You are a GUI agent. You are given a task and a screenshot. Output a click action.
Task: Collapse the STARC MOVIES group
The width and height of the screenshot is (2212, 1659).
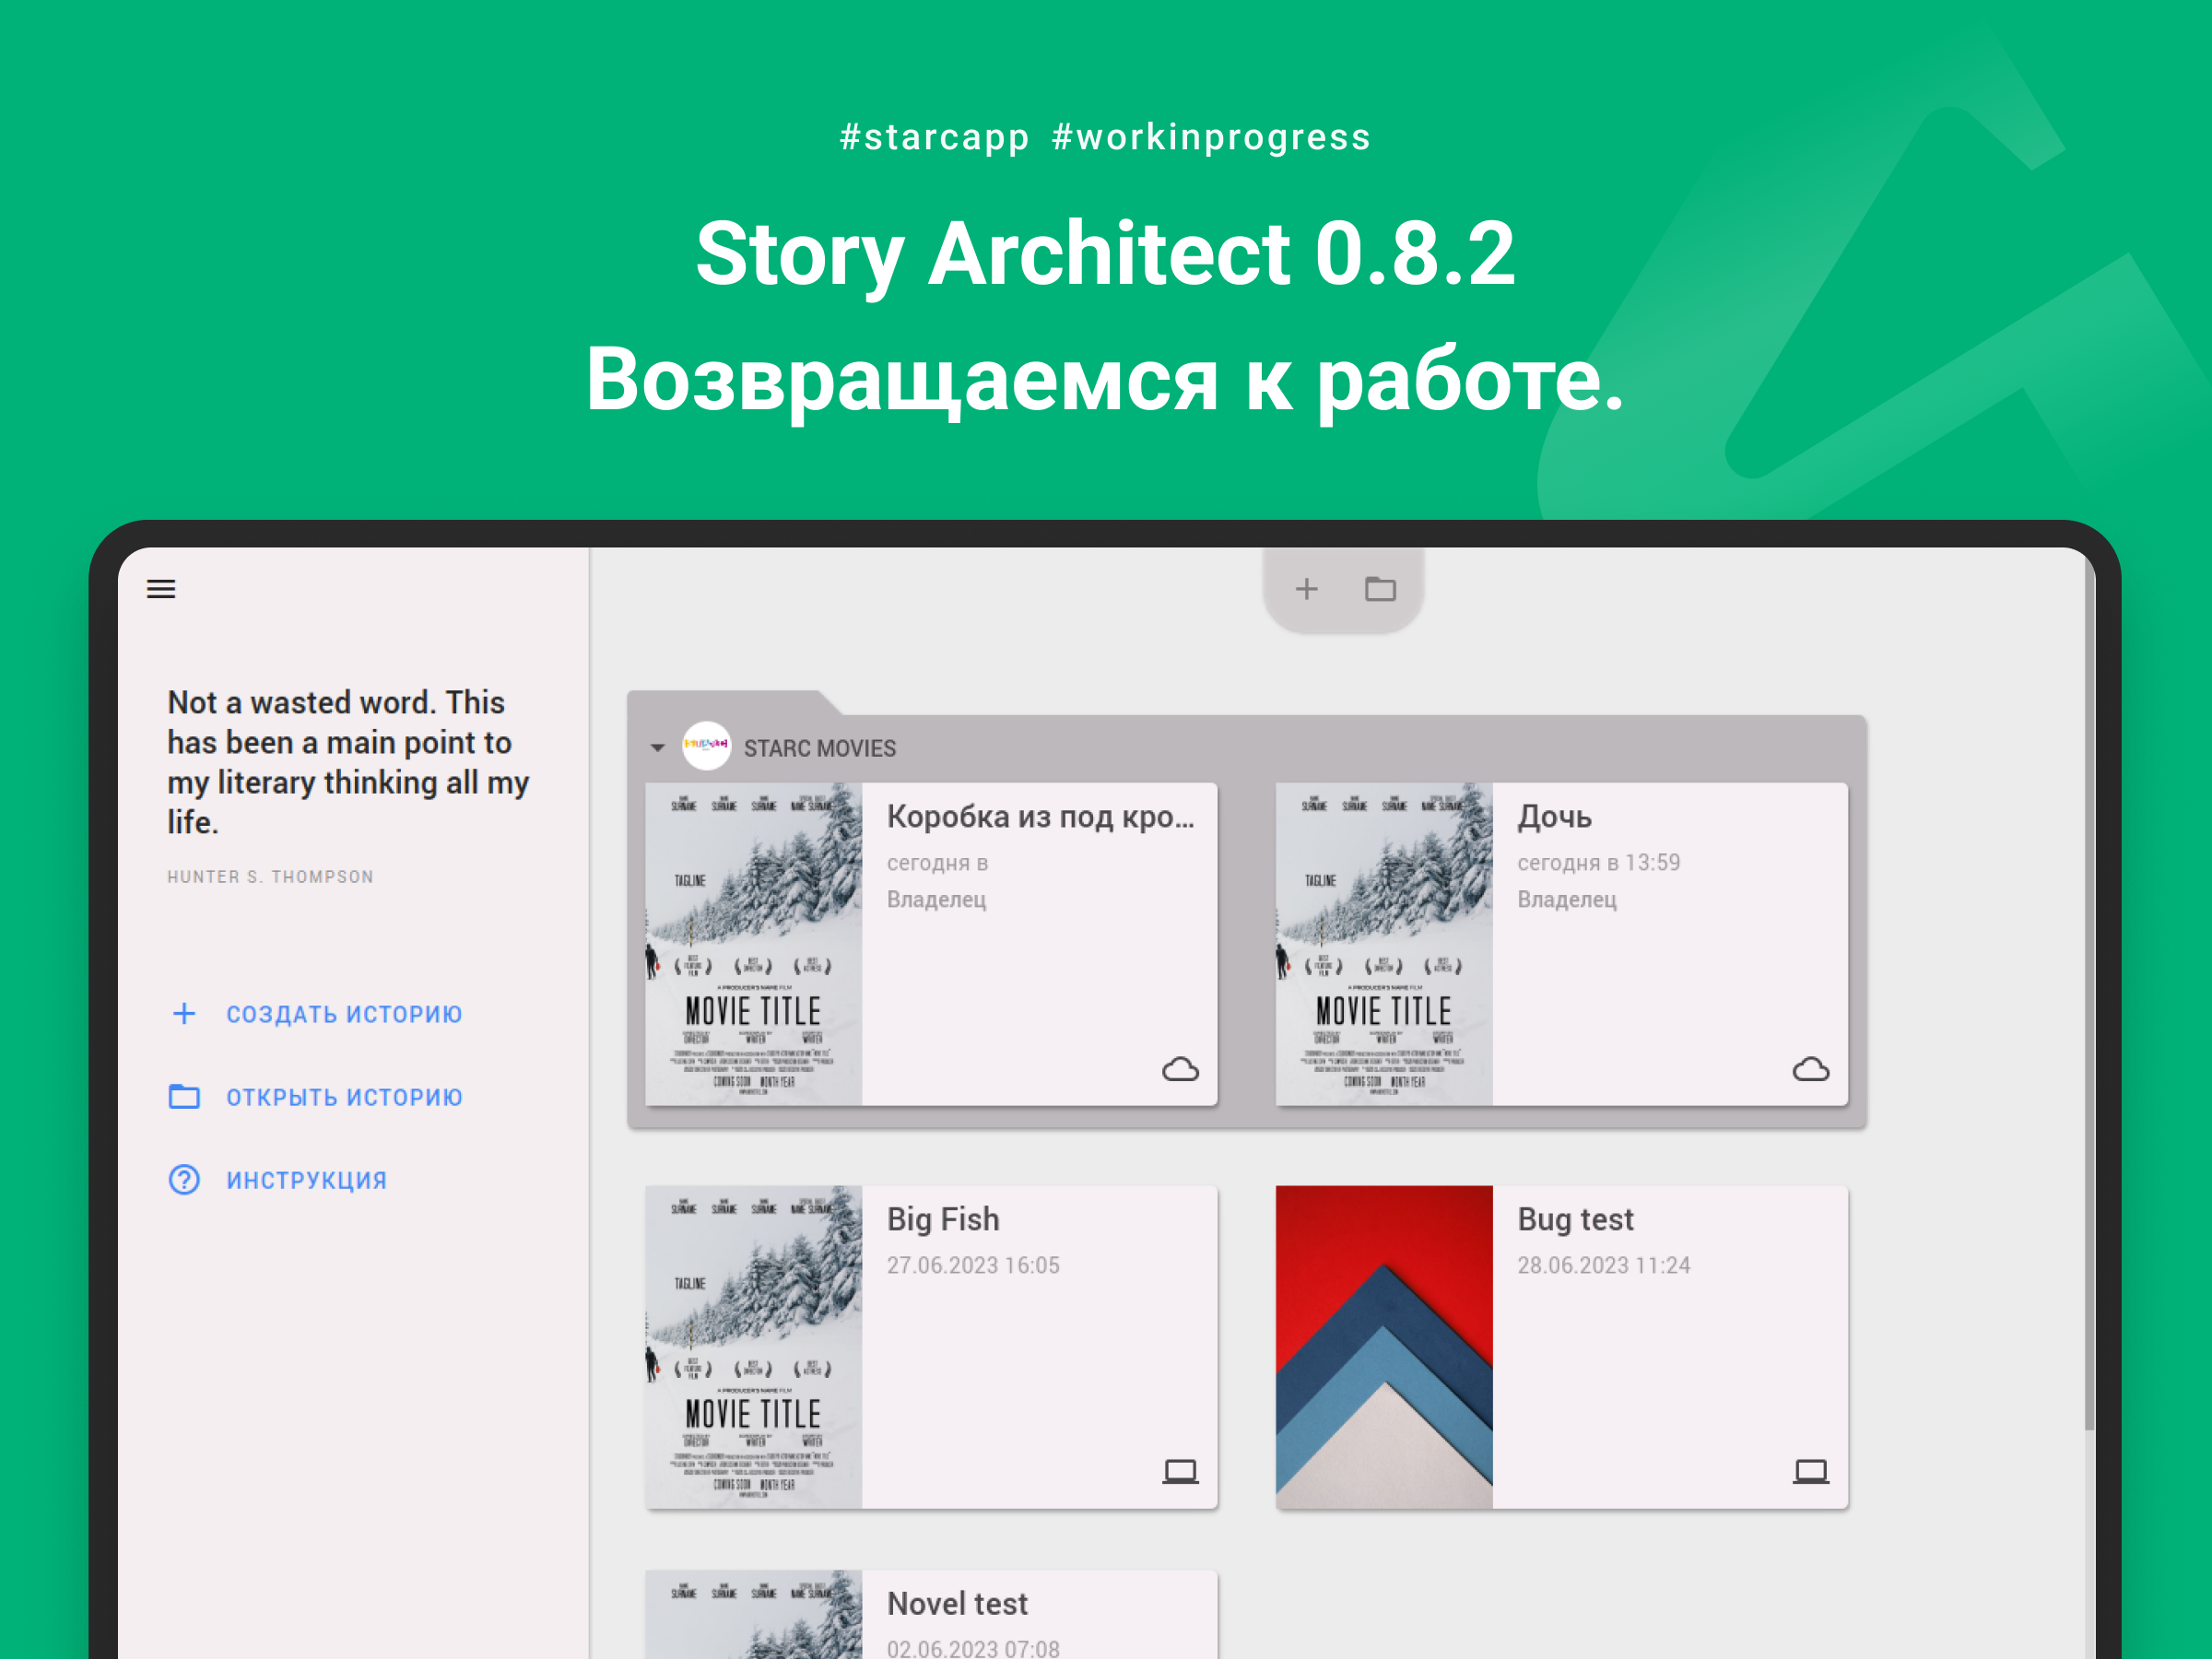click(657, 748)
